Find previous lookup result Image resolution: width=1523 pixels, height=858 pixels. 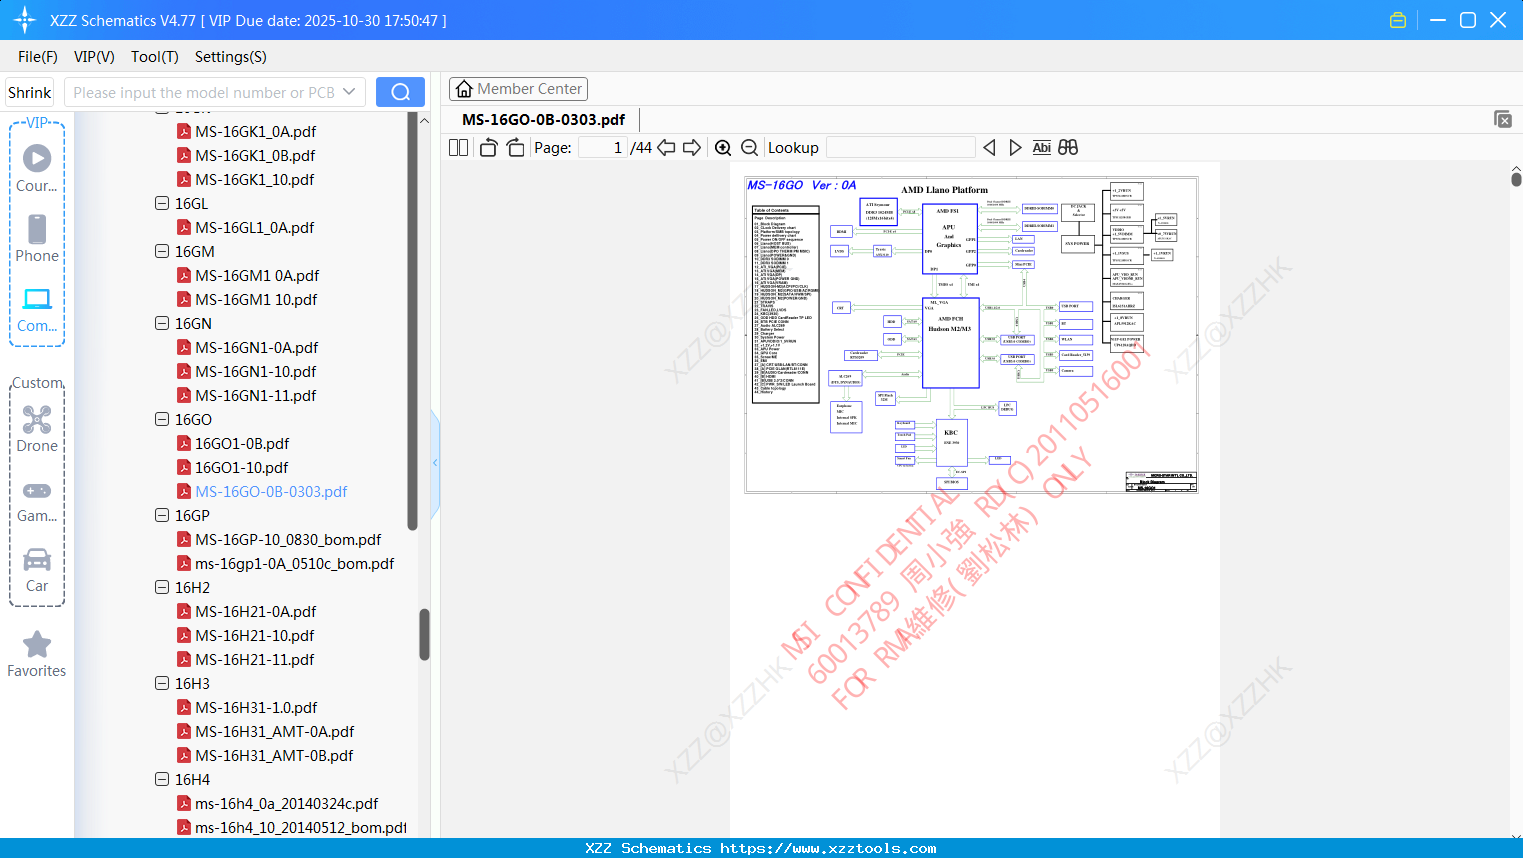(x=989, y=148)
